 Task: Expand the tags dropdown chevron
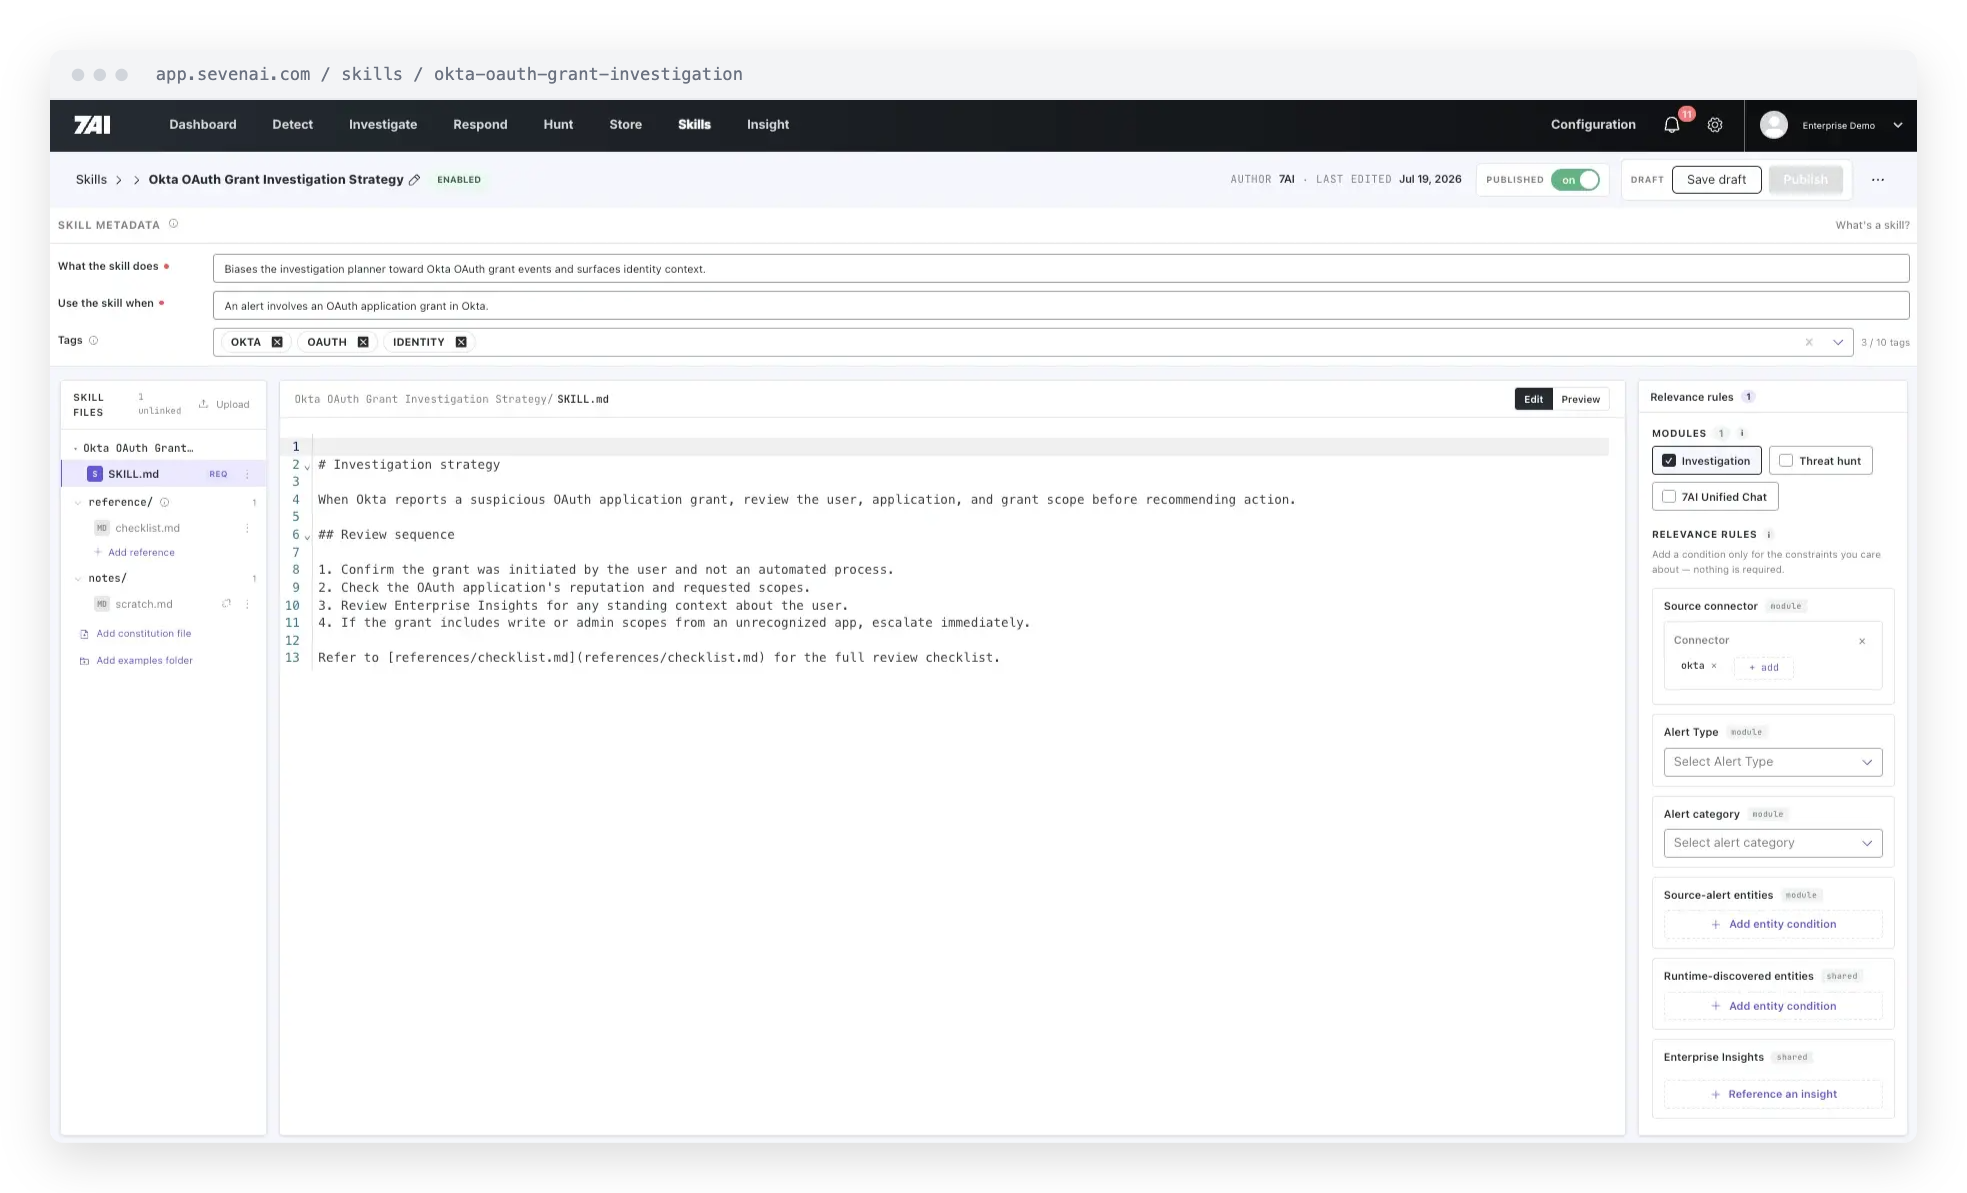click(1838, 342)
